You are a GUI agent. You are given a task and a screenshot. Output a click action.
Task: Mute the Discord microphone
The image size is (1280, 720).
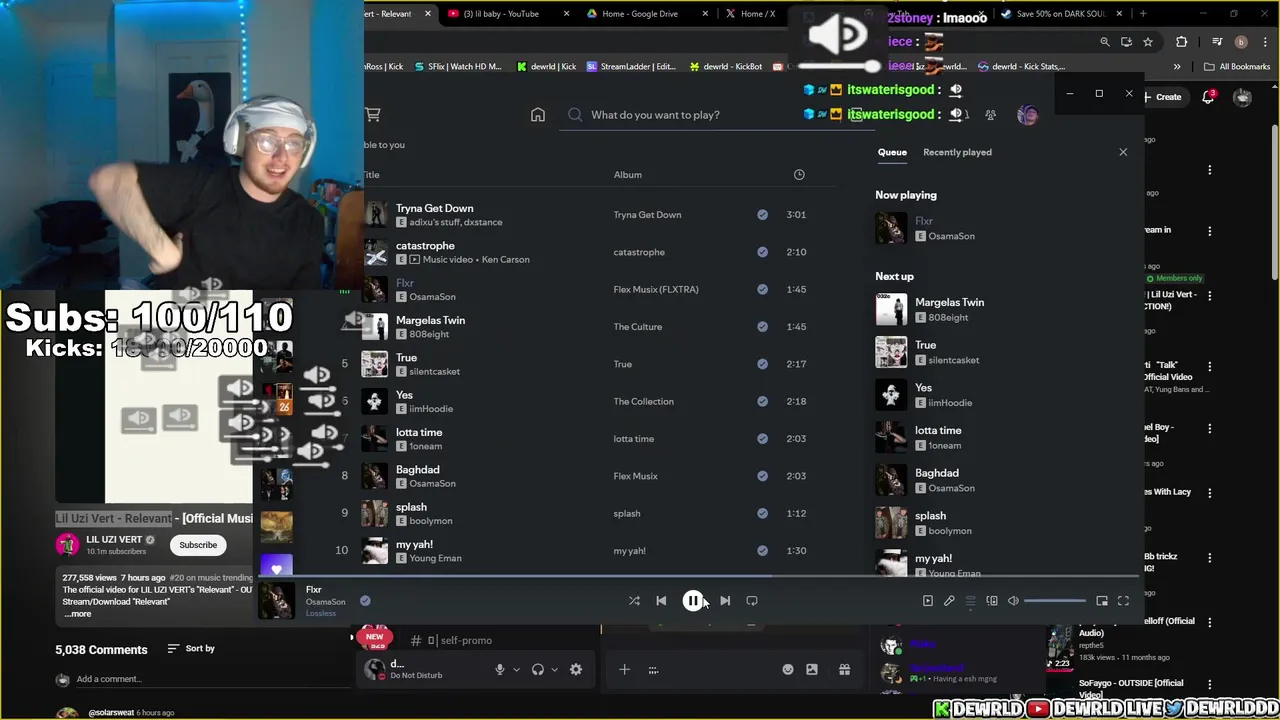pyautogui.click(x=499, y=670)
